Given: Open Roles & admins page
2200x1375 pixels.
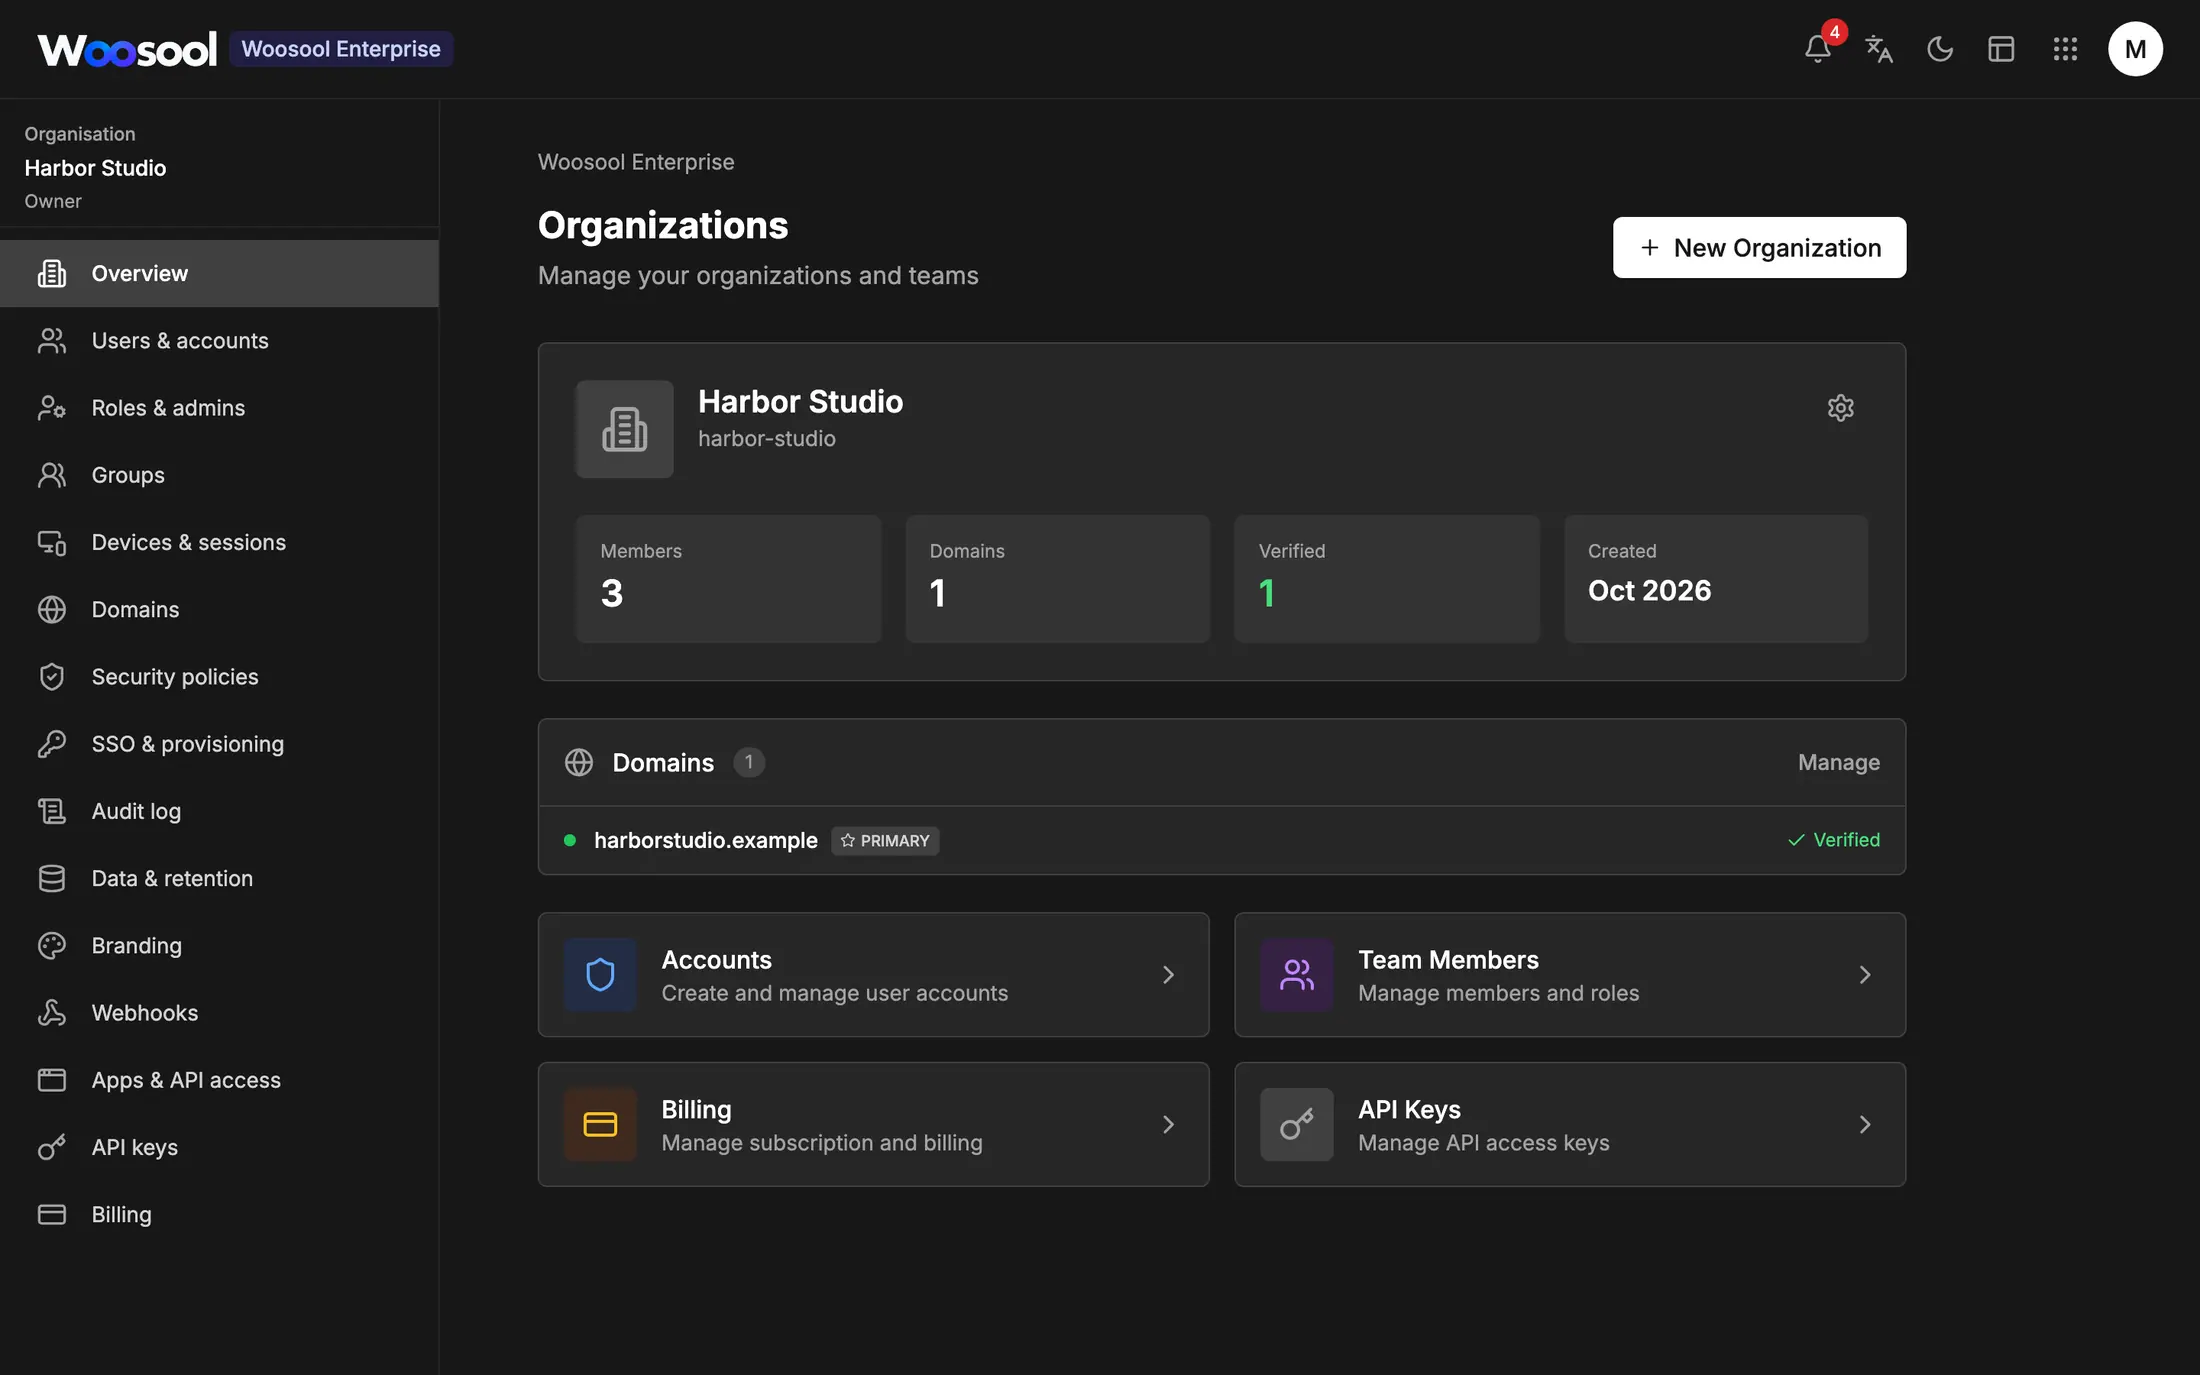Looking at the screenshot, I should 219,408.
